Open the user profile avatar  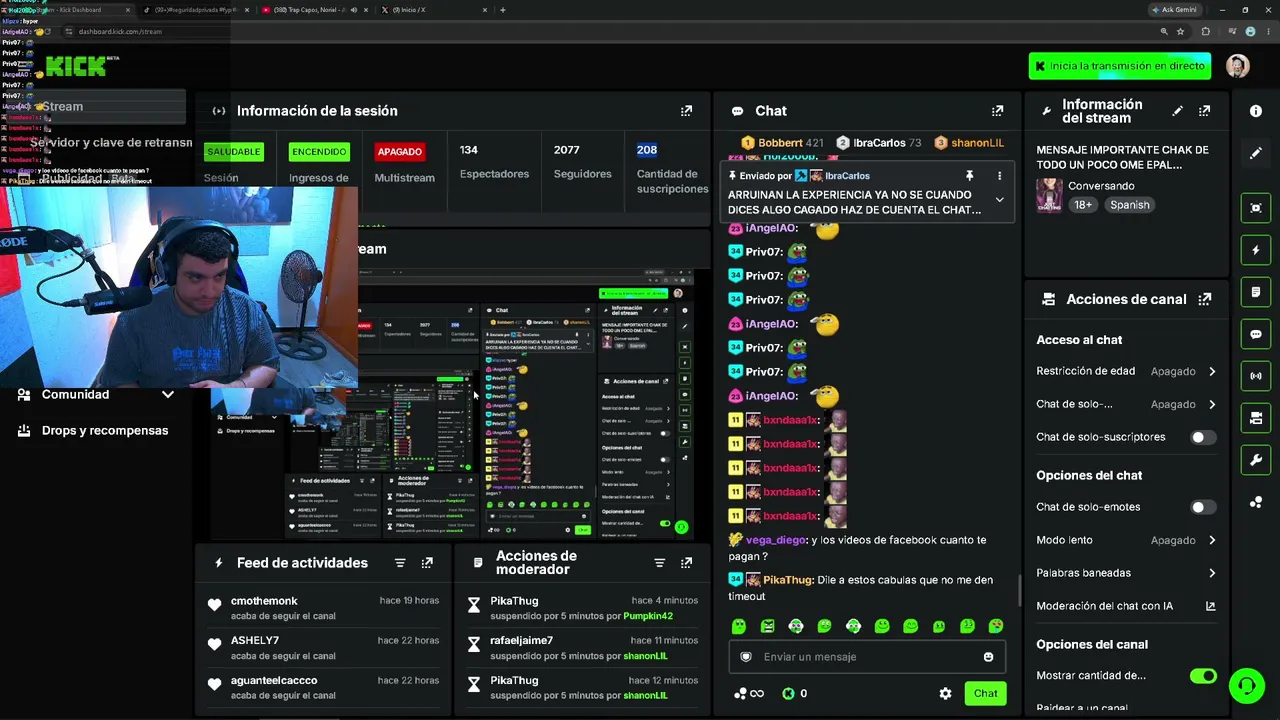click(x=1238, y=66)
